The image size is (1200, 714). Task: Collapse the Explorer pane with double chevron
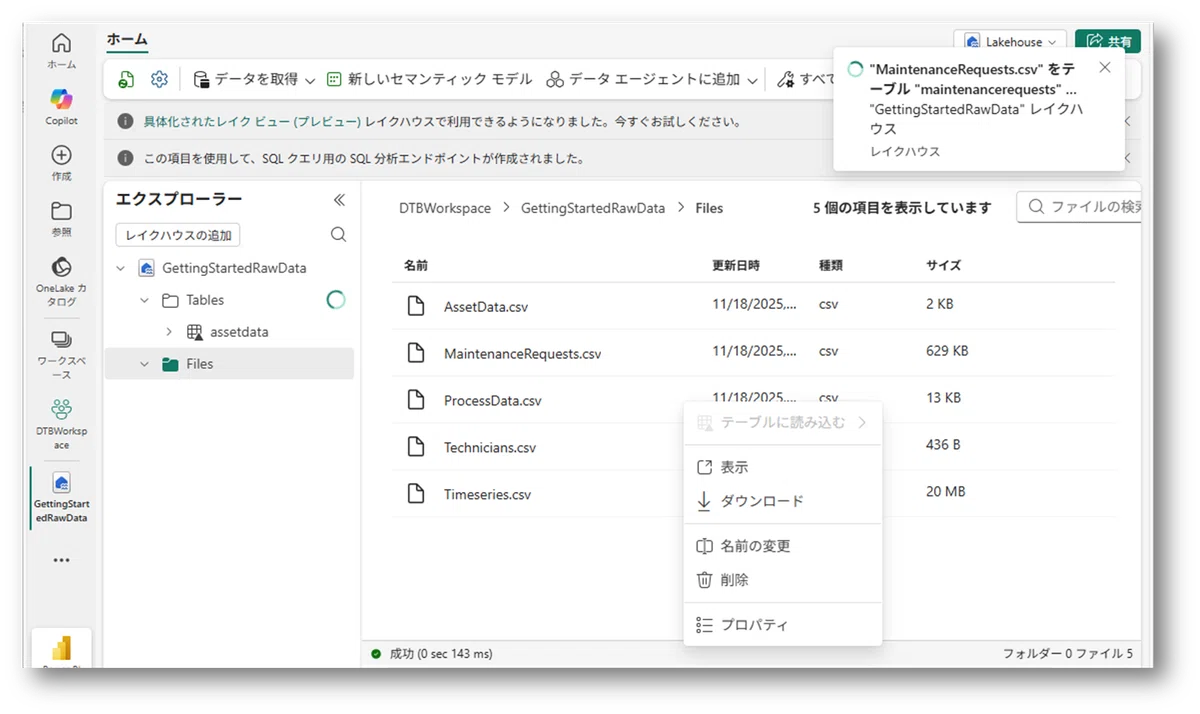point(339,200)
